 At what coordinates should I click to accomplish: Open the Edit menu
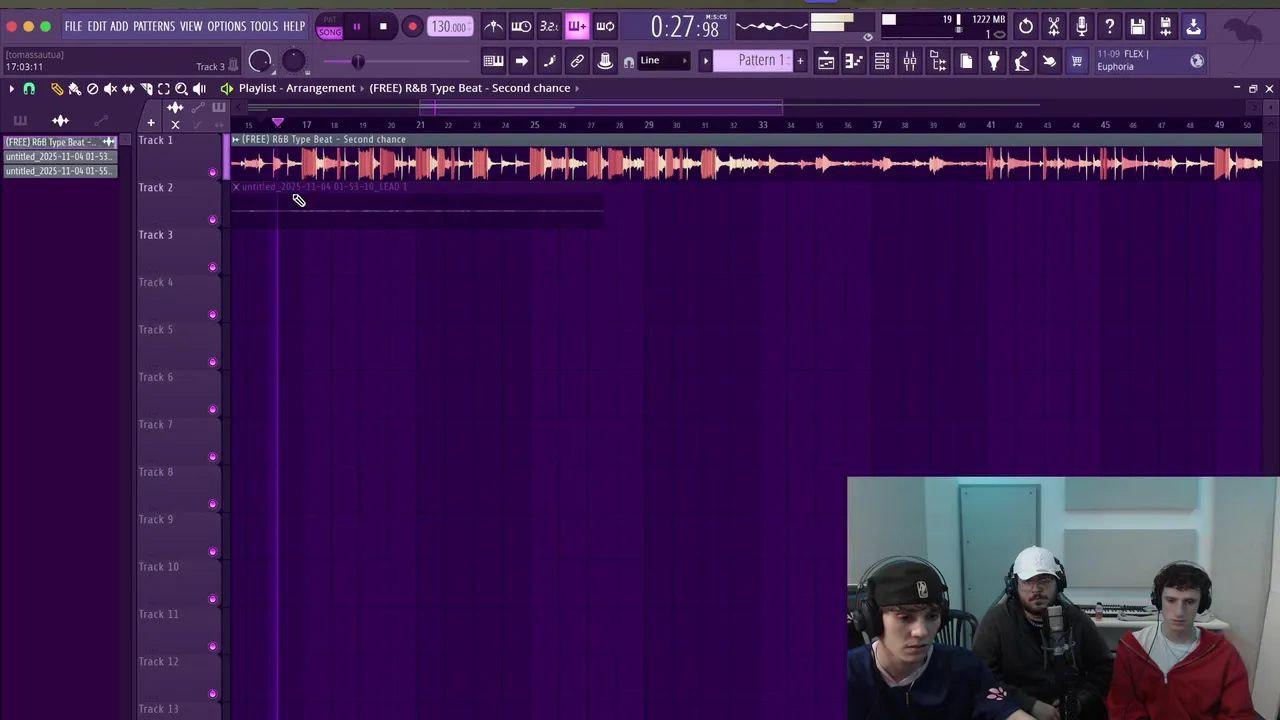[x=96, y=26]
